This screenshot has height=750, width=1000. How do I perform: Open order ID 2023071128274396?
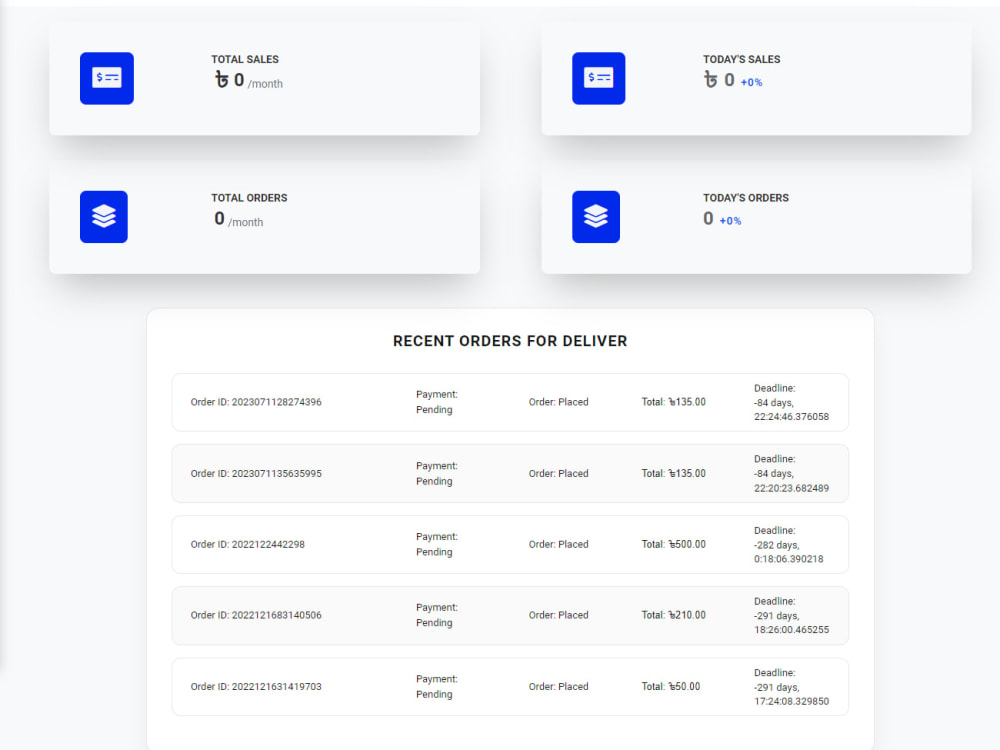256,402
